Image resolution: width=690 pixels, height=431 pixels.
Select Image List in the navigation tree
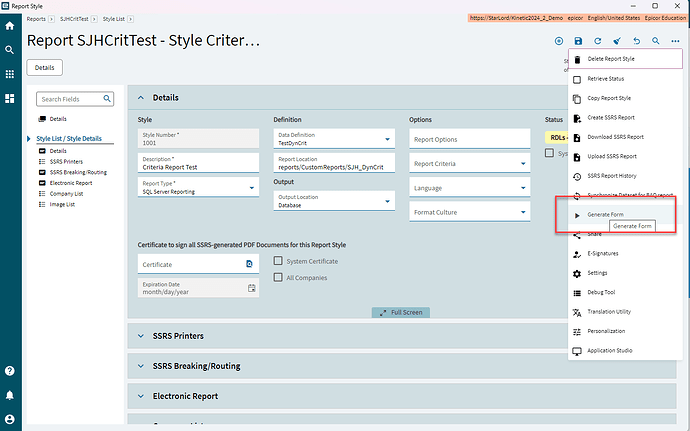tap(62, 204)
